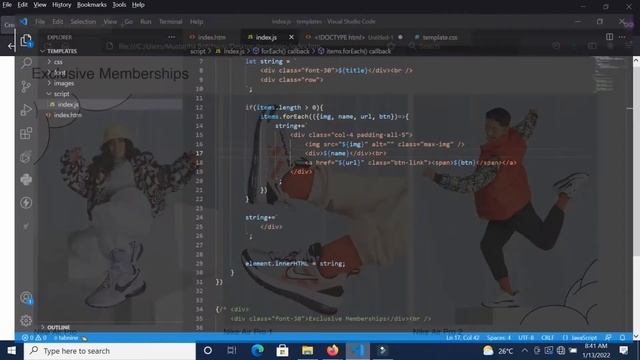Open the VS Code Terminal menu

tap(171, 22)
